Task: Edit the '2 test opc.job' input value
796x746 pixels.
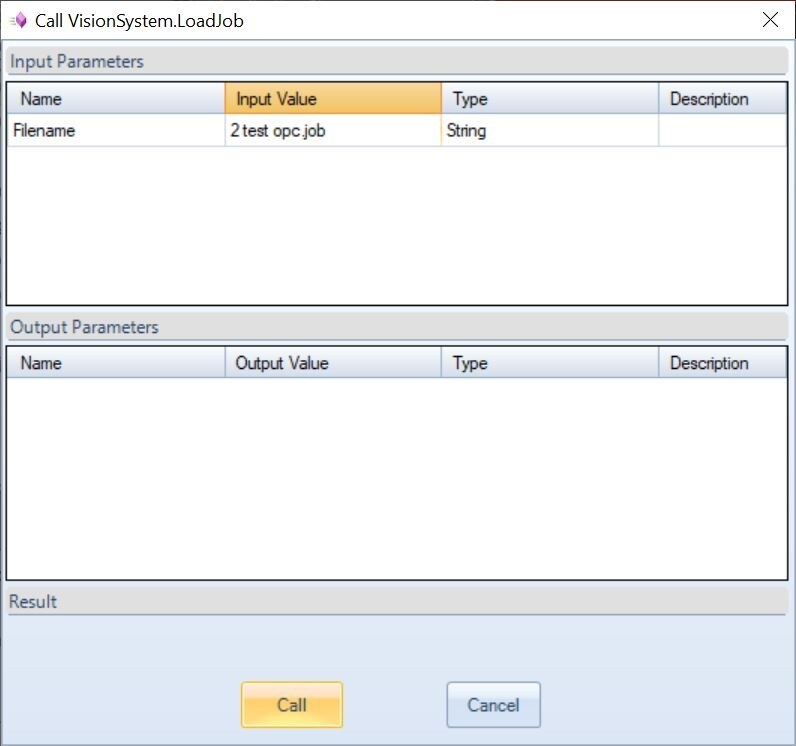Action: [x=332, y=131]
